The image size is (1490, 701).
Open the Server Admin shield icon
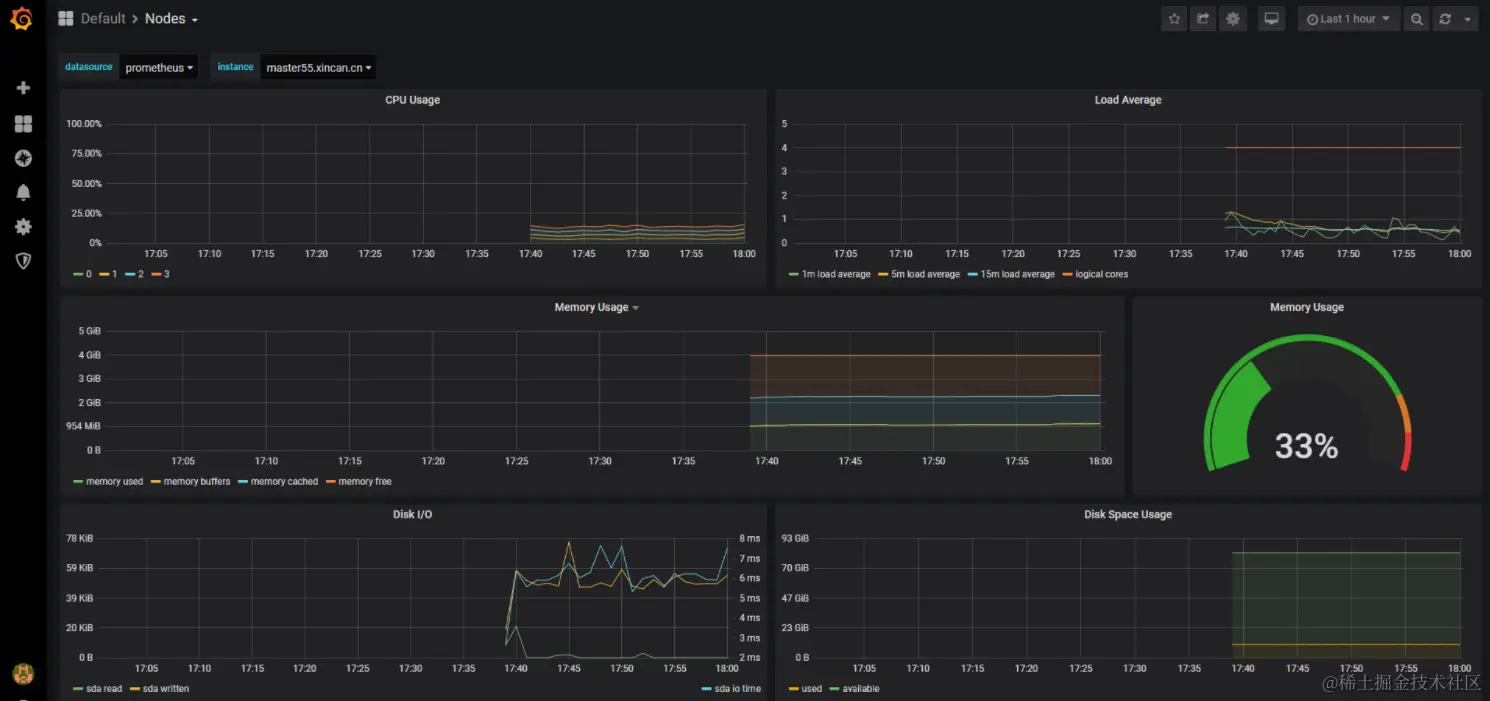pyautogui.click(x=23, y=261)
